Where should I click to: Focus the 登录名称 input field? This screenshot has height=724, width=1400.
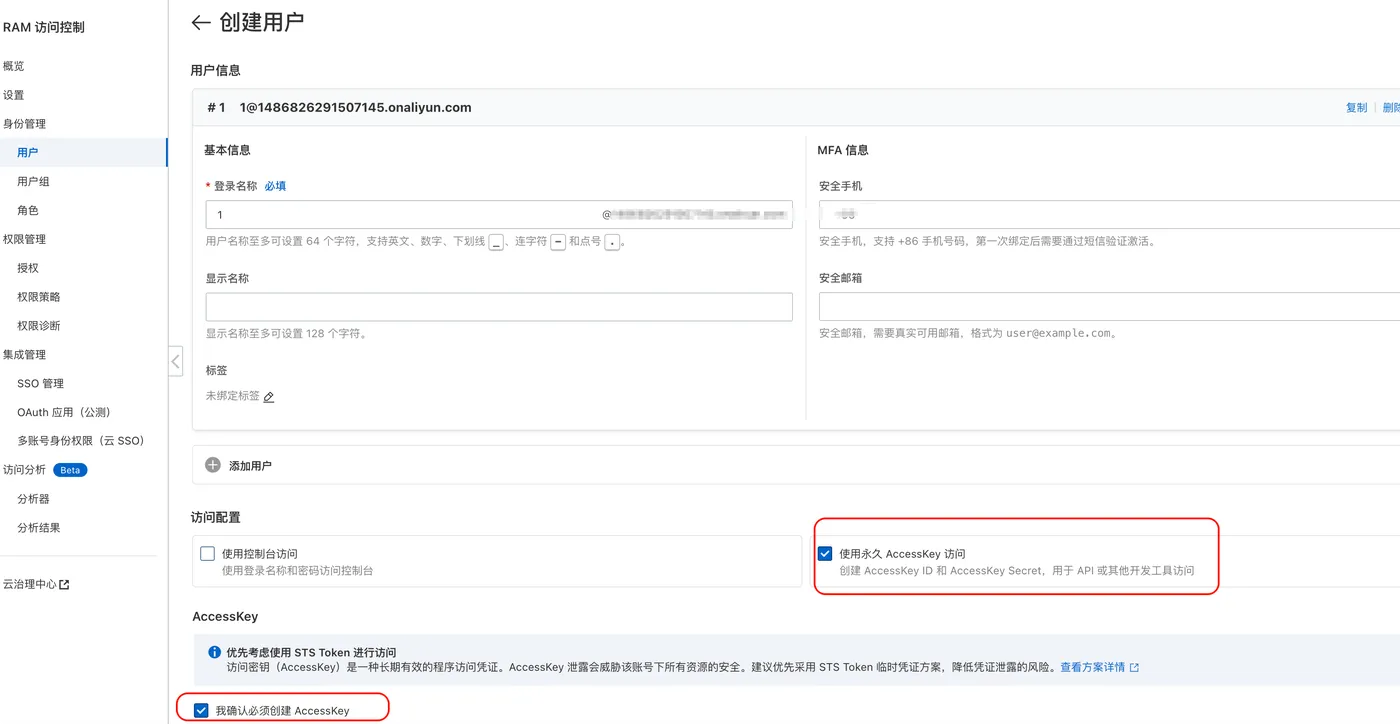[x=499, y=215]
